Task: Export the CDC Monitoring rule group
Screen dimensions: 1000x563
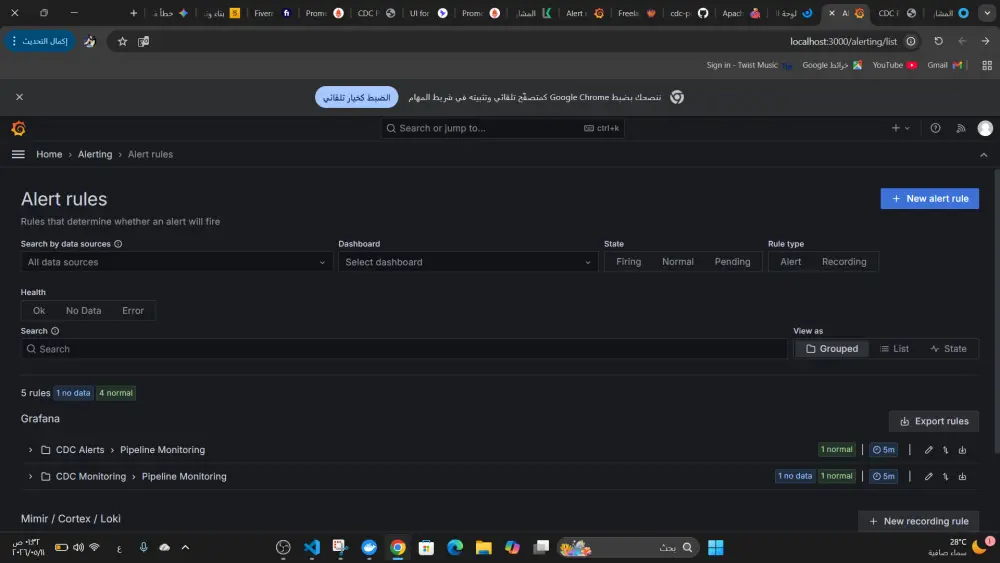Action: [962, 476]
